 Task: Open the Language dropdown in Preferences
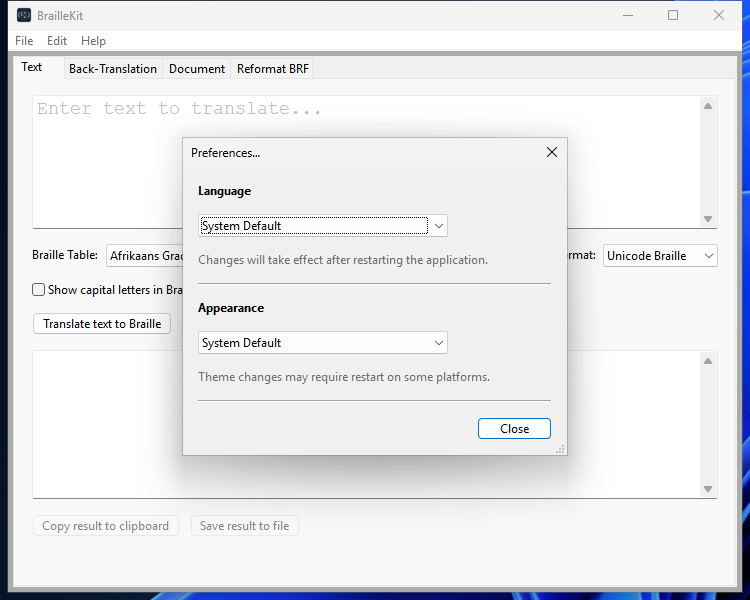coord(323,226)
